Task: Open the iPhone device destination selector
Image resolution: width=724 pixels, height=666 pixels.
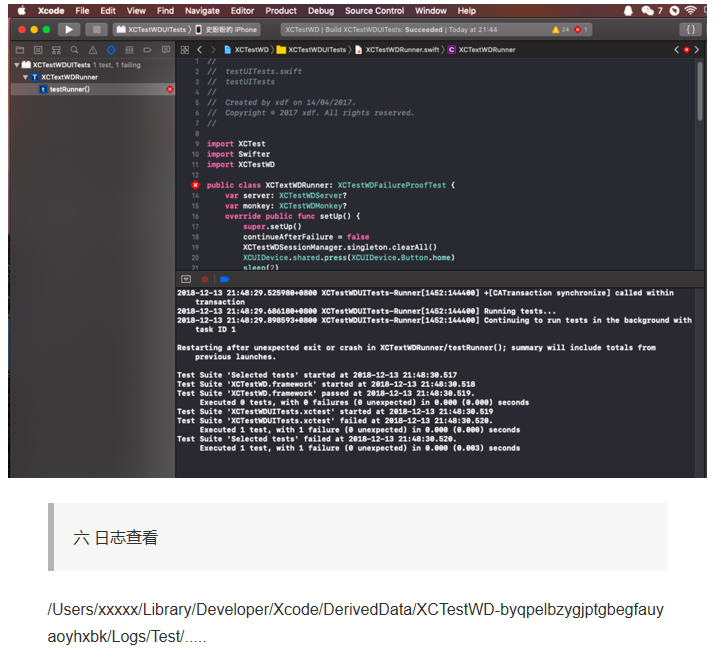Action: (226, 30)
